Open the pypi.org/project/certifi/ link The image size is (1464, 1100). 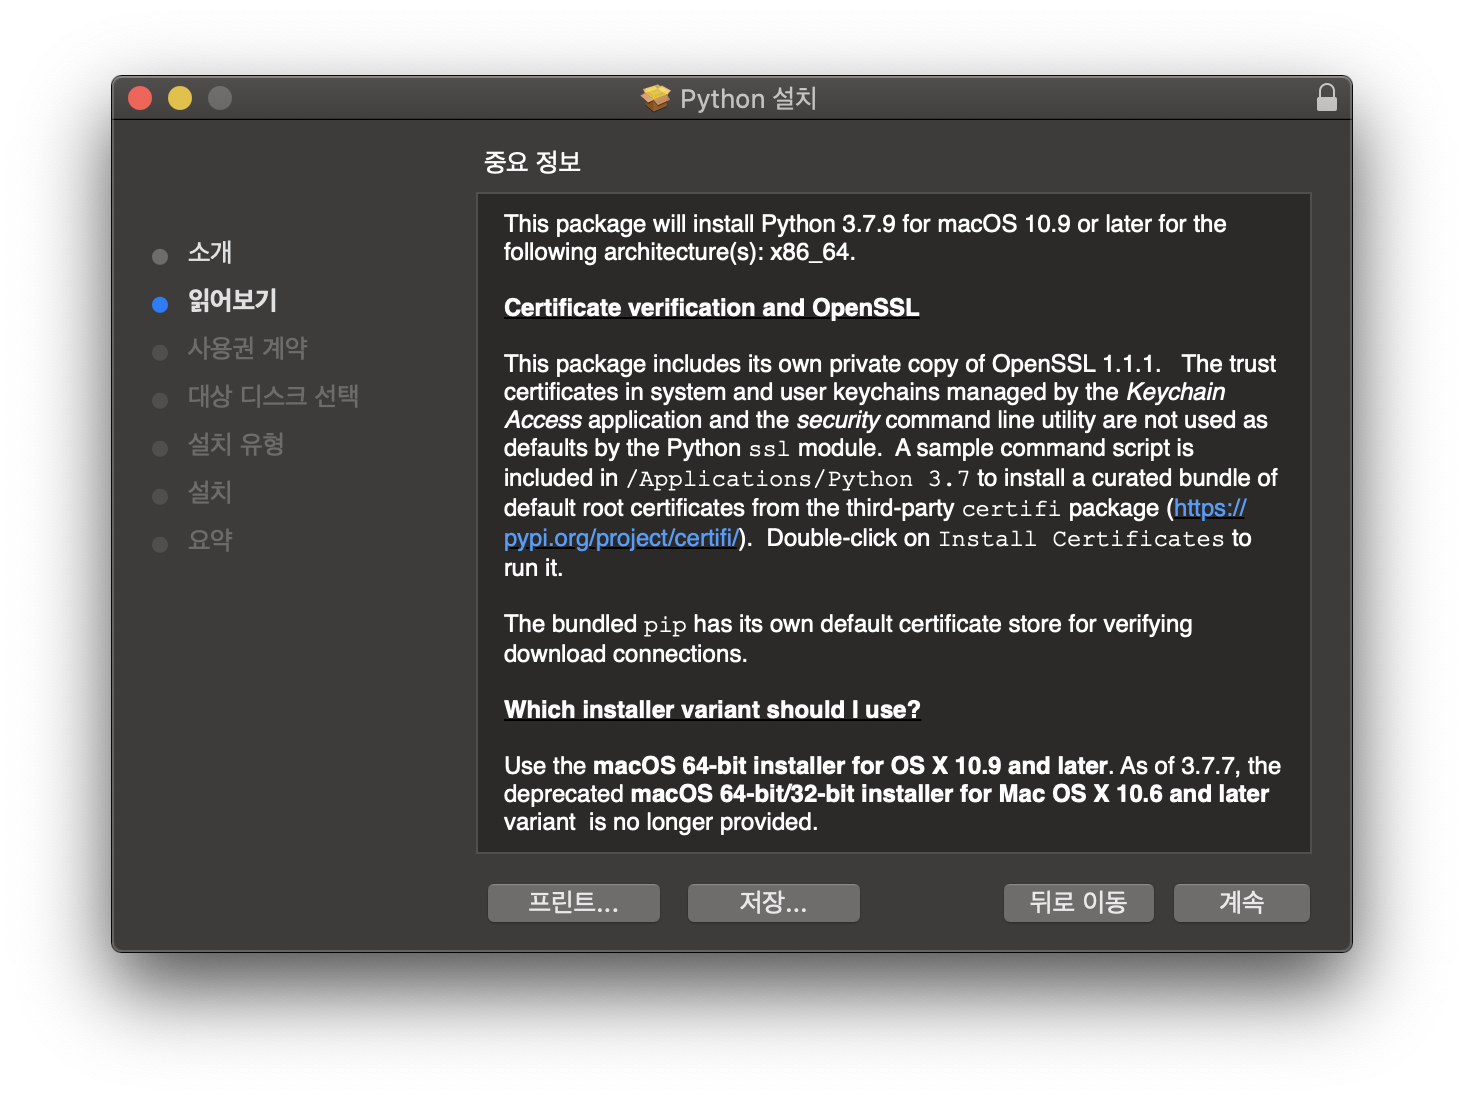click(x=621, y=538)
